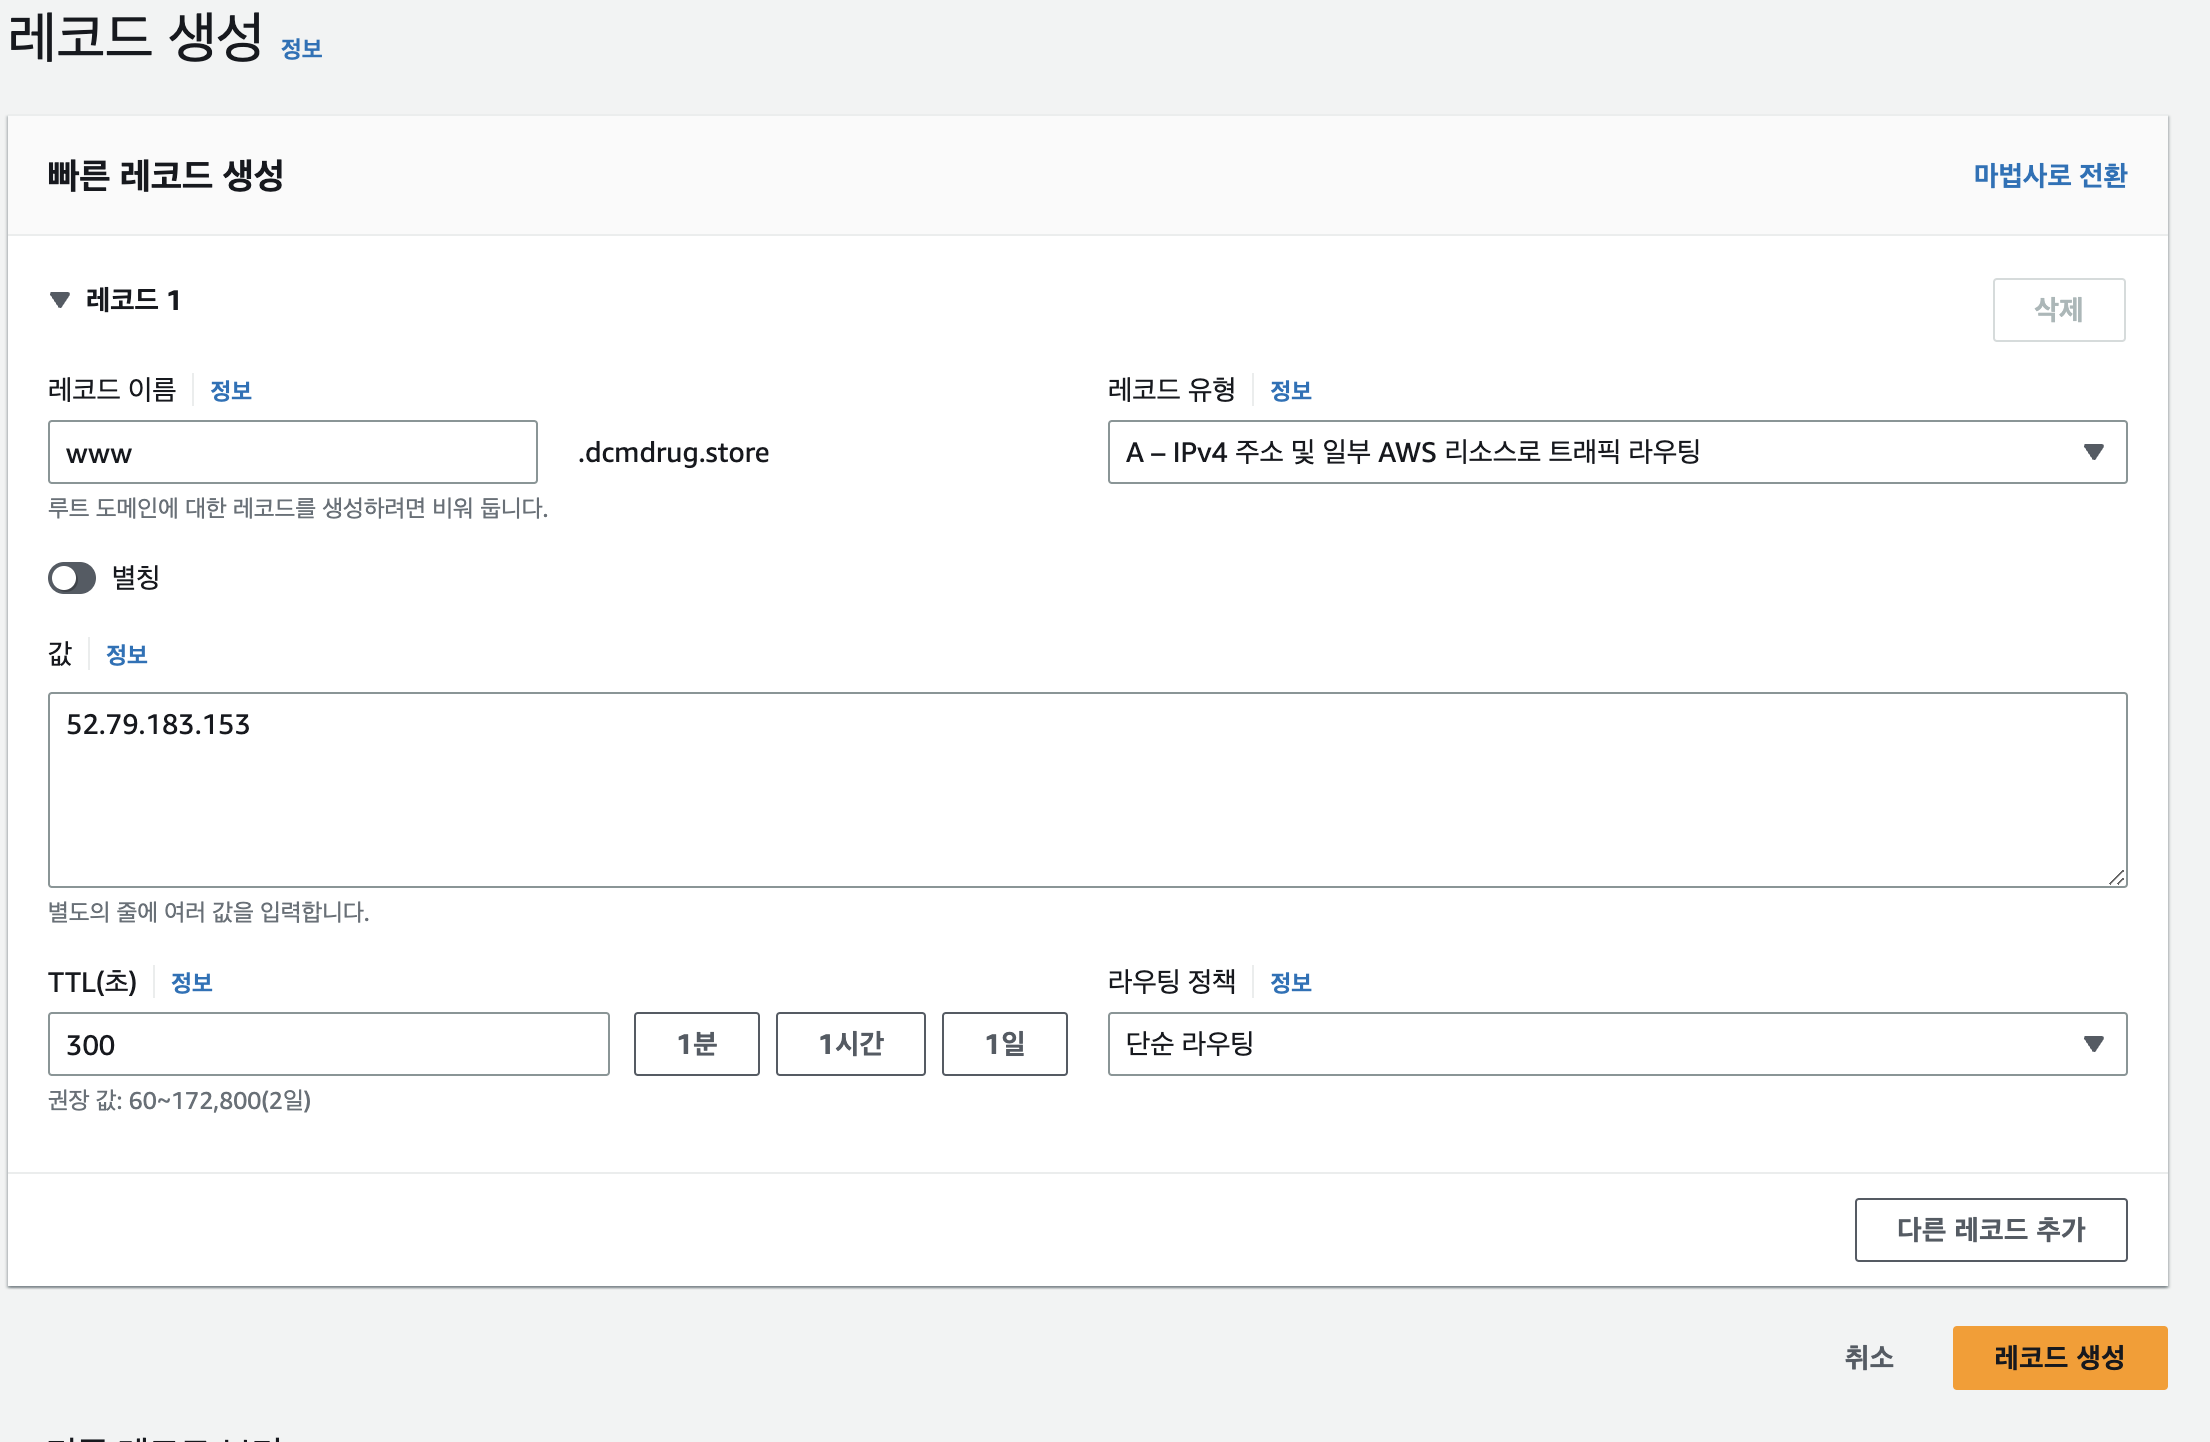
Task: Open 정보 link next to 레코드 이름
Action: point(230,391)
